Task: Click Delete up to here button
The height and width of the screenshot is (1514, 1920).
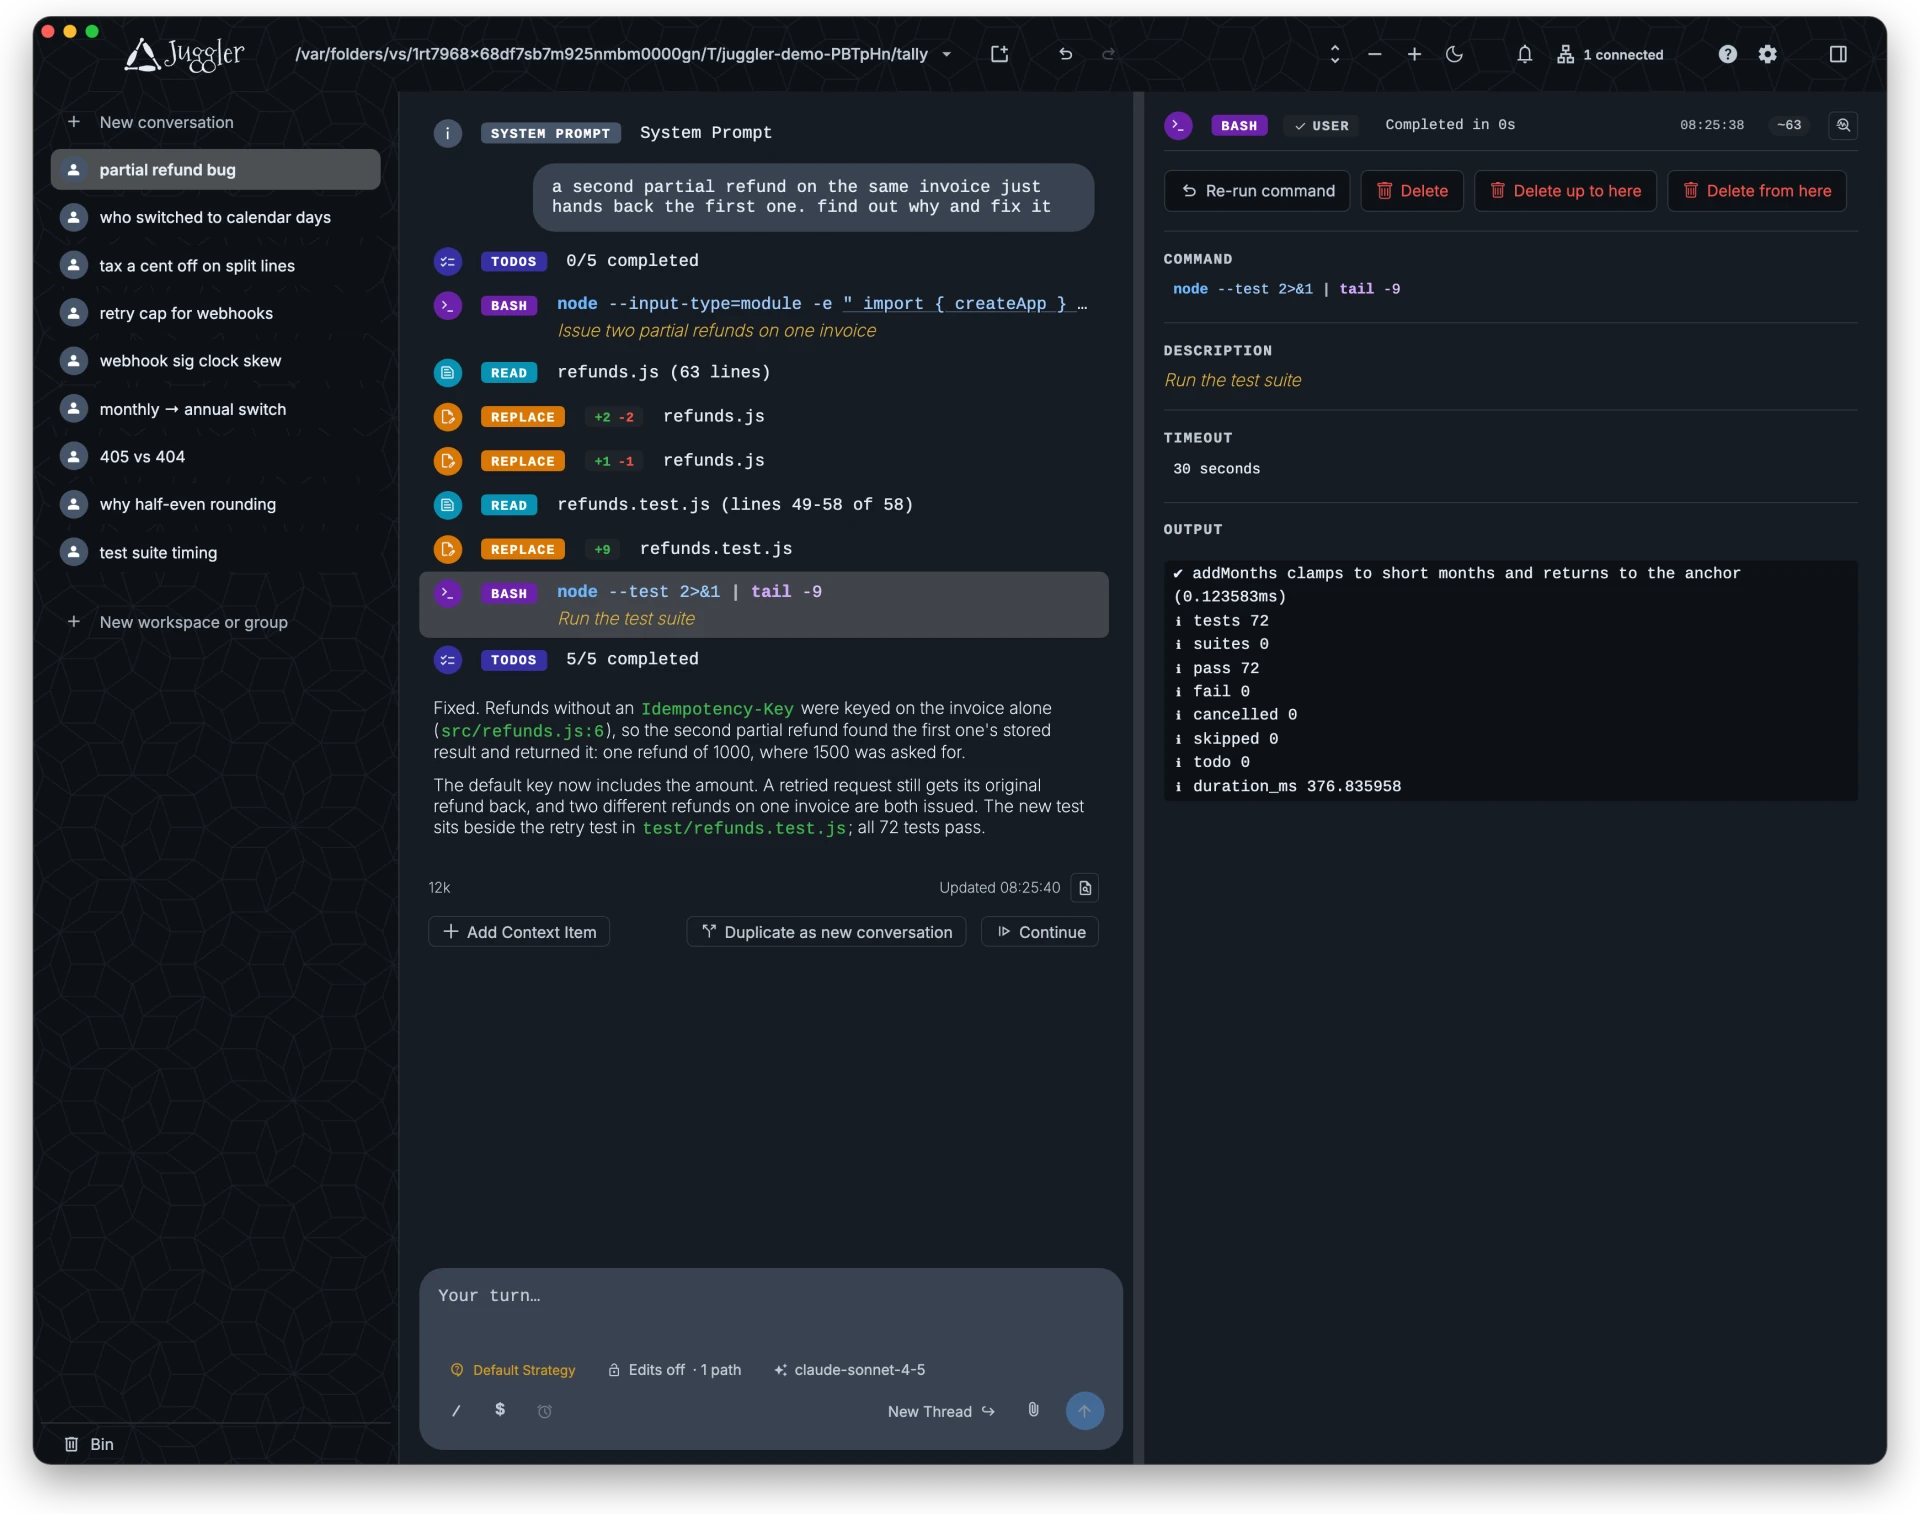Action: click(x=1565, y=190)
